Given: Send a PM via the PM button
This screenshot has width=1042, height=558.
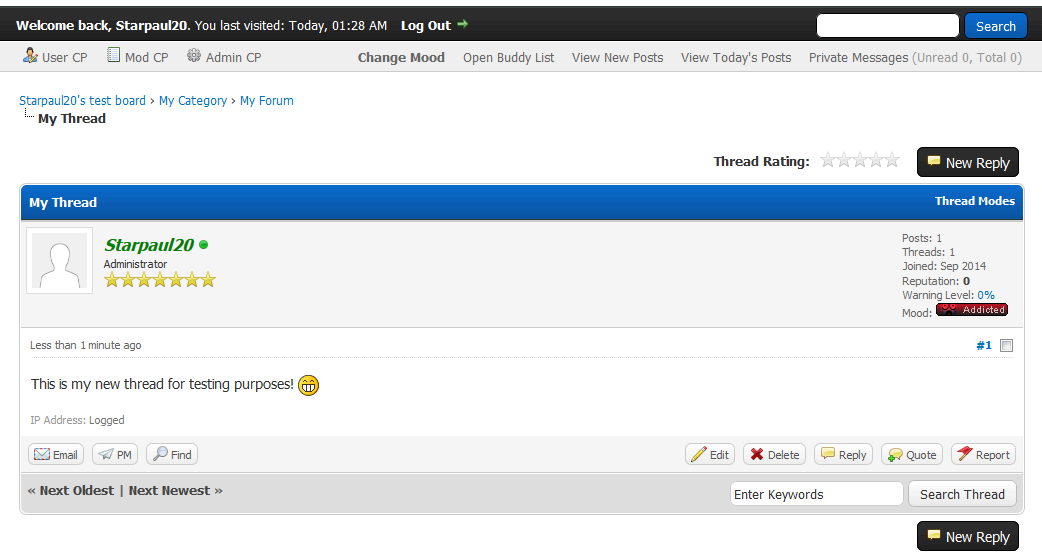Looking at the screenshot, I should point(115,454).
